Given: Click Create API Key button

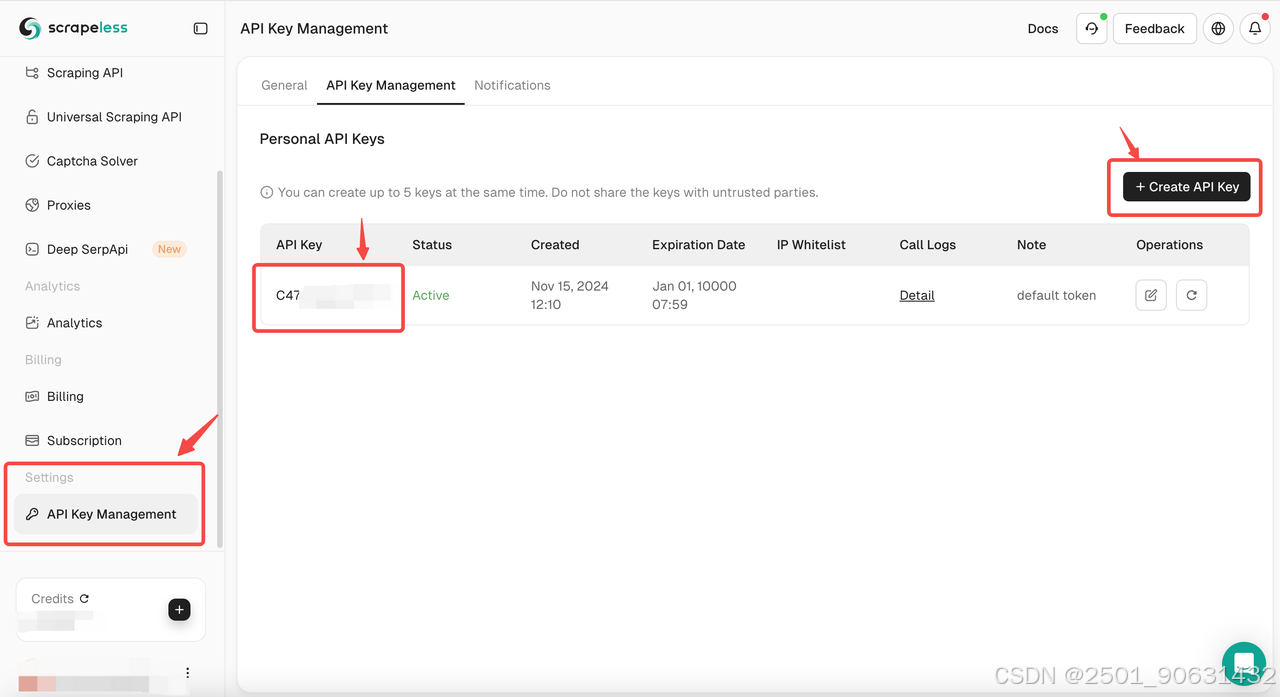Looking at the screenshot, I should [1187, 187].
